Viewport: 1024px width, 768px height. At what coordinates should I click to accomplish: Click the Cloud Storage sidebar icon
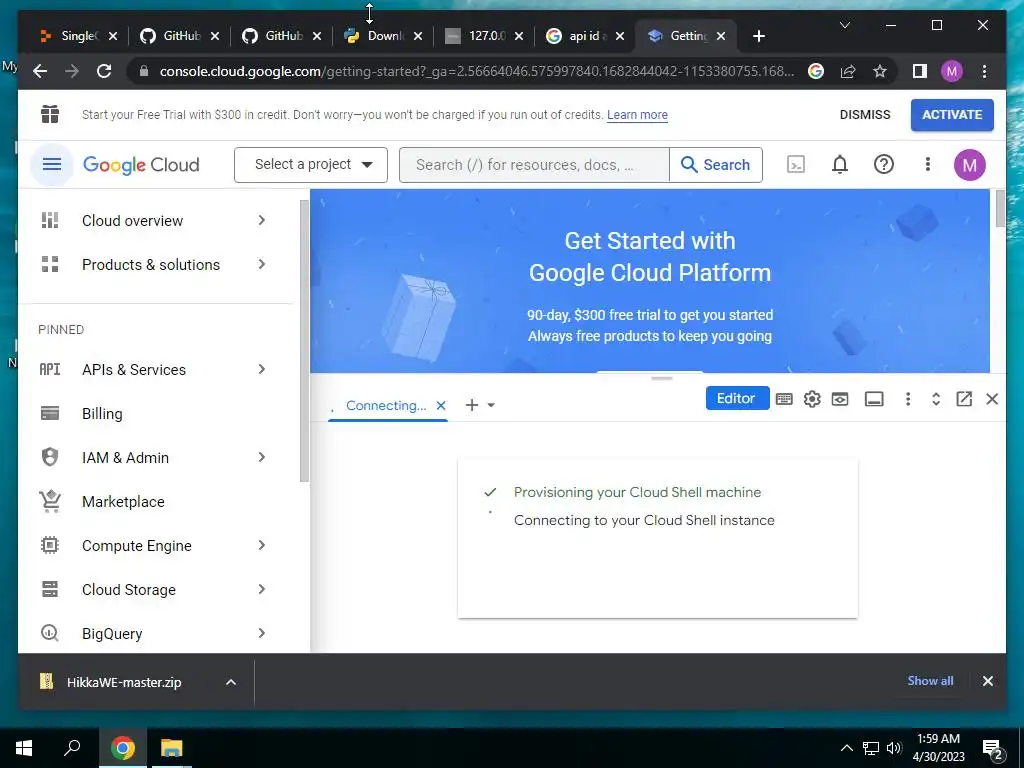pos(50,589)
